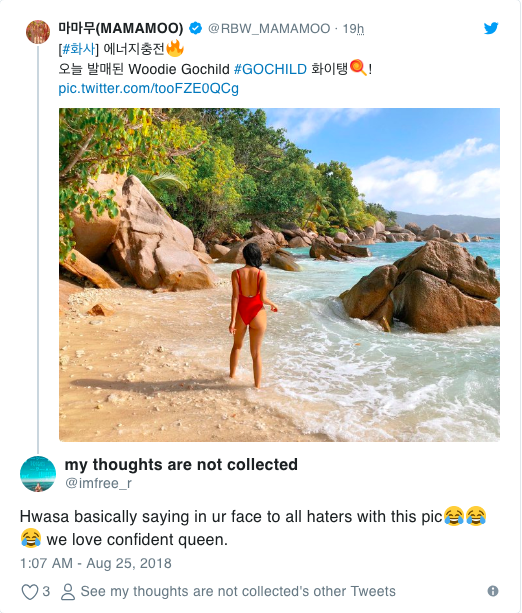Like the tweet with heart icon
The image size is (522, 613).
point(30,591)
